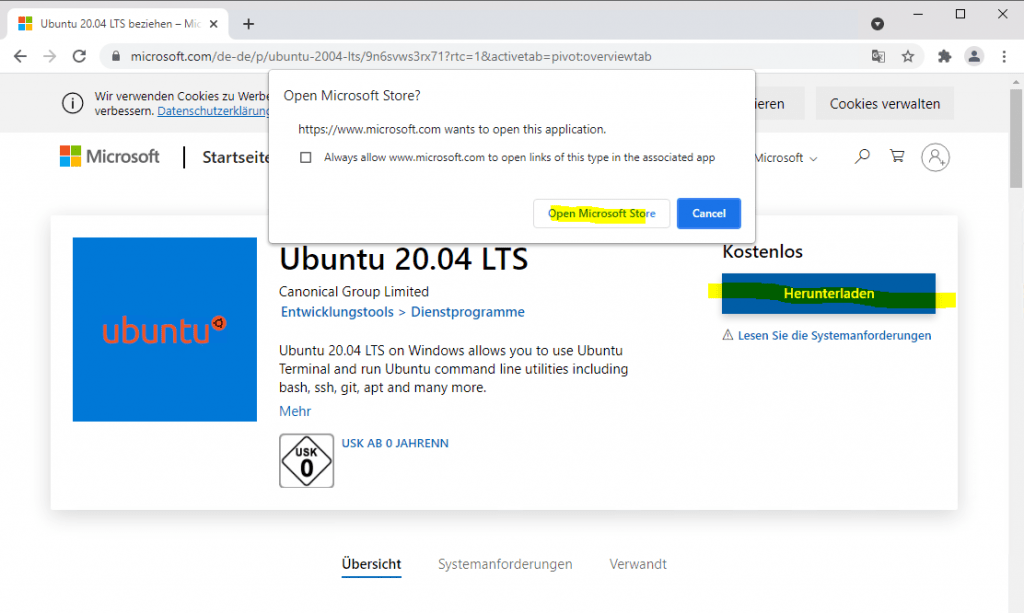Click the warning triangle icon beside Systemanforderungen
This screenshot has height=613, width=1024.
coord(728,335)
